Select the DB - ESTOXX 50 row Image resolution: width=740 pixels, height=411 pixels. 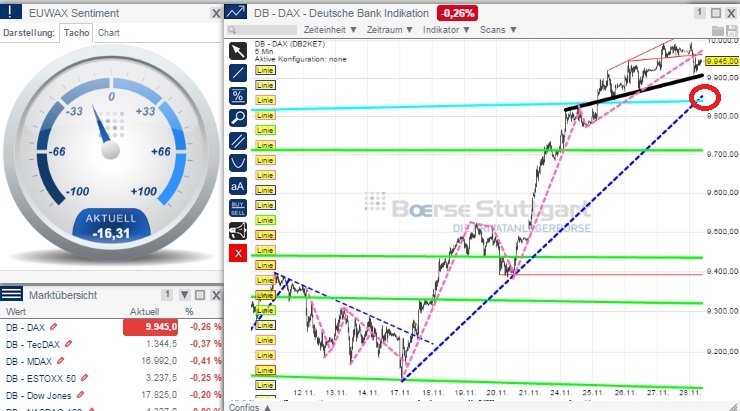tap(111, 378)
